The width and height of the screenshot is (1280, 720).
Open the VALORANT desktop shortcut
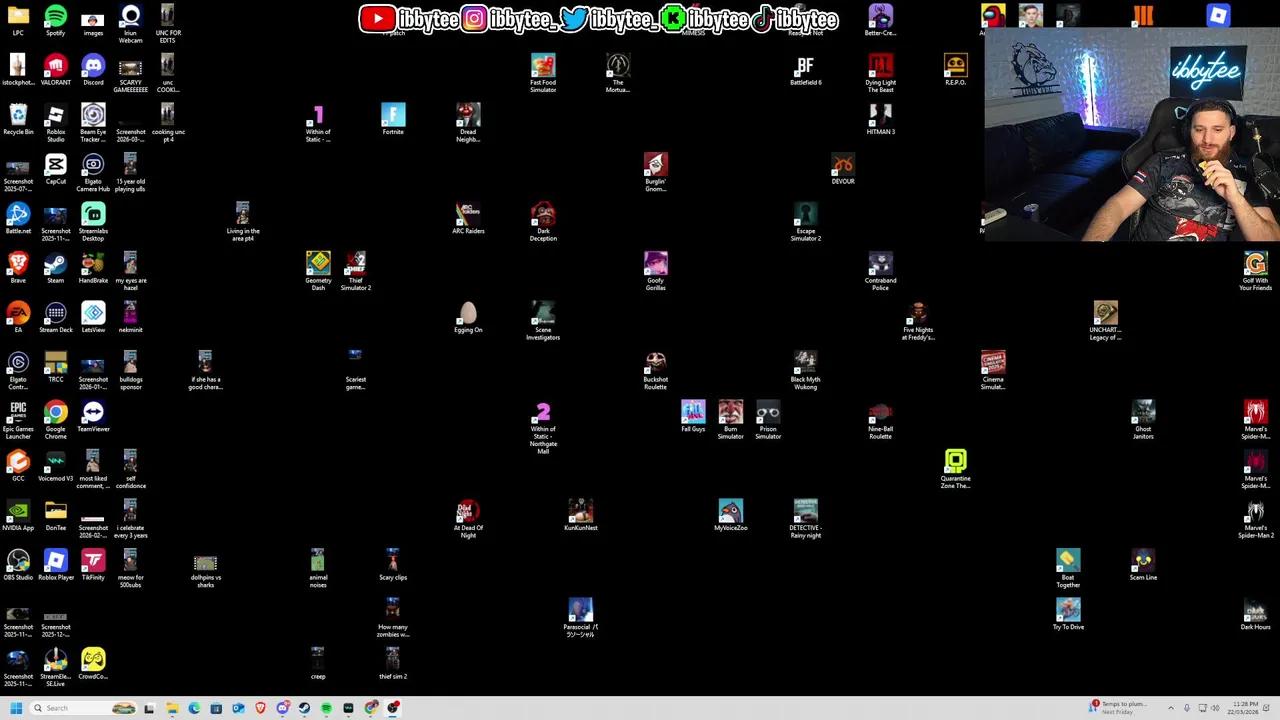pos(55,71)
